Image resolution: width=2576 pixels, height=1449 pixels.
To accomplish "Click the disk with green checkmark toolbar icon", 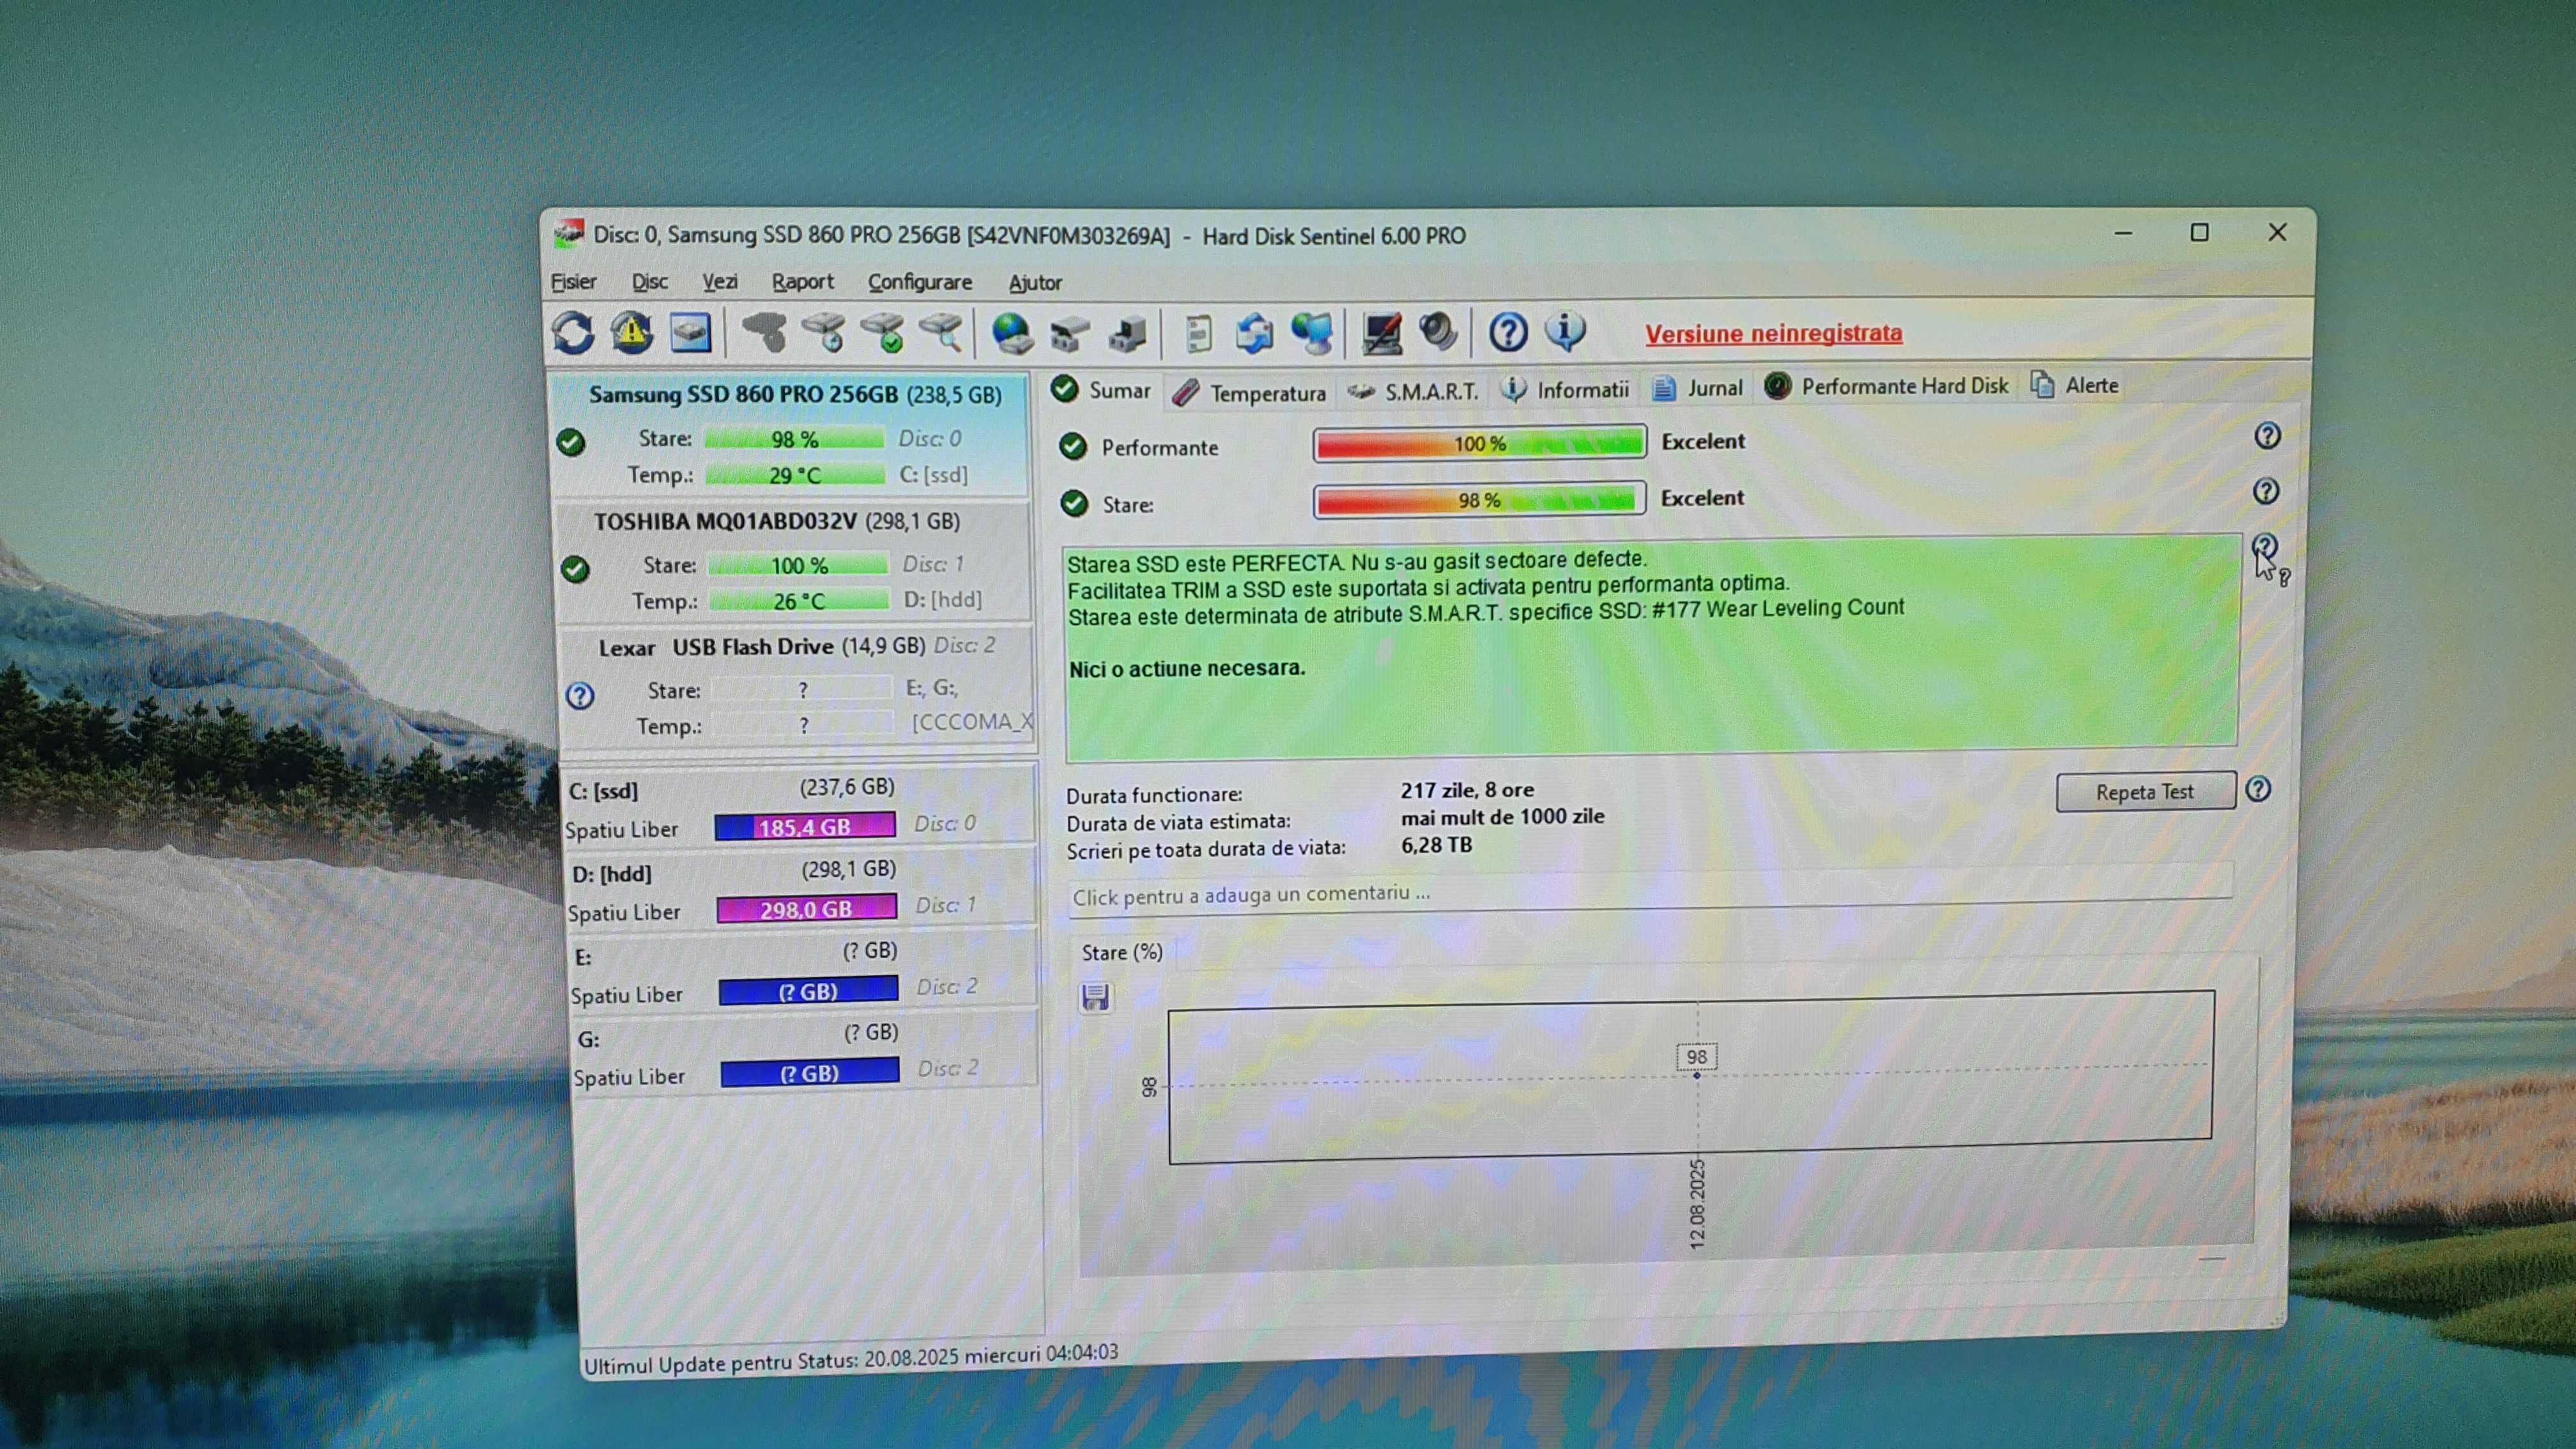I will coord(884,333).
